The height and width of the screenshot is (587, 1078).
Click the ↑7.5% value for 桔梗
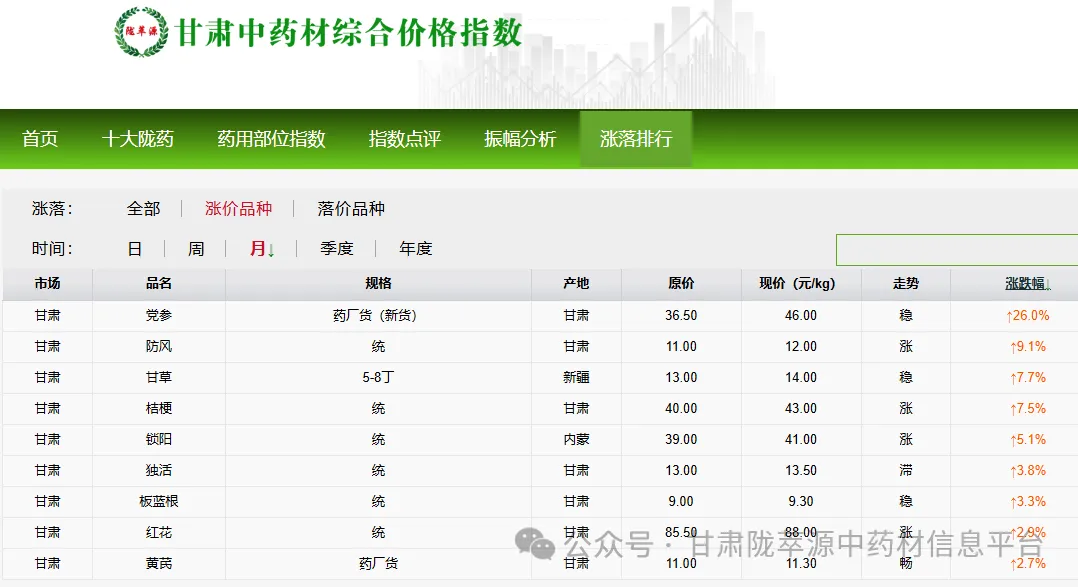[x=1028, y=408]
